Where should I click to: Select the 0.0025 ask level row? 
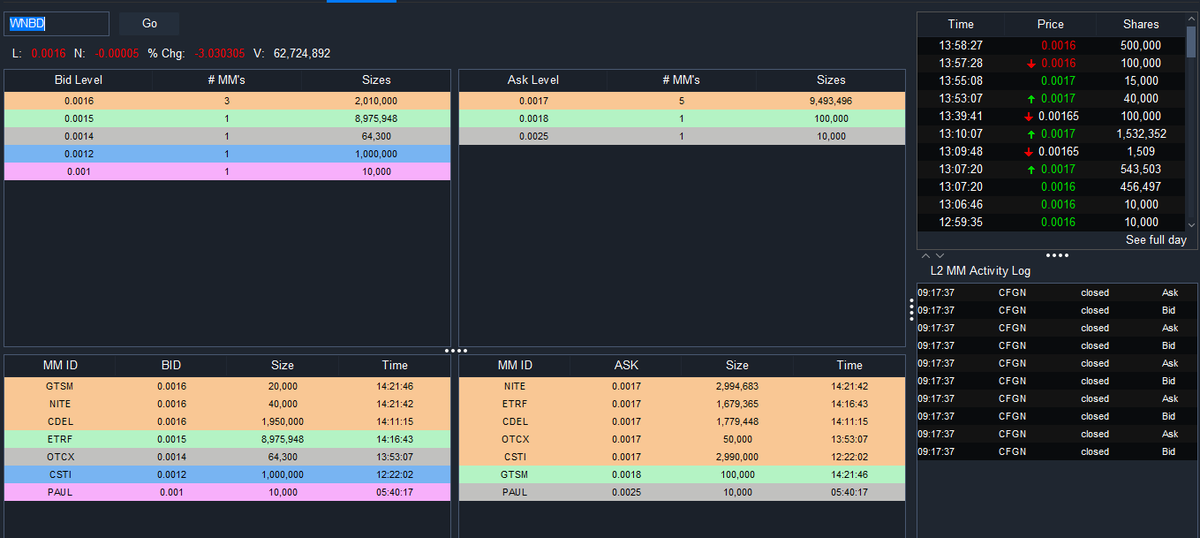point(682,136)
